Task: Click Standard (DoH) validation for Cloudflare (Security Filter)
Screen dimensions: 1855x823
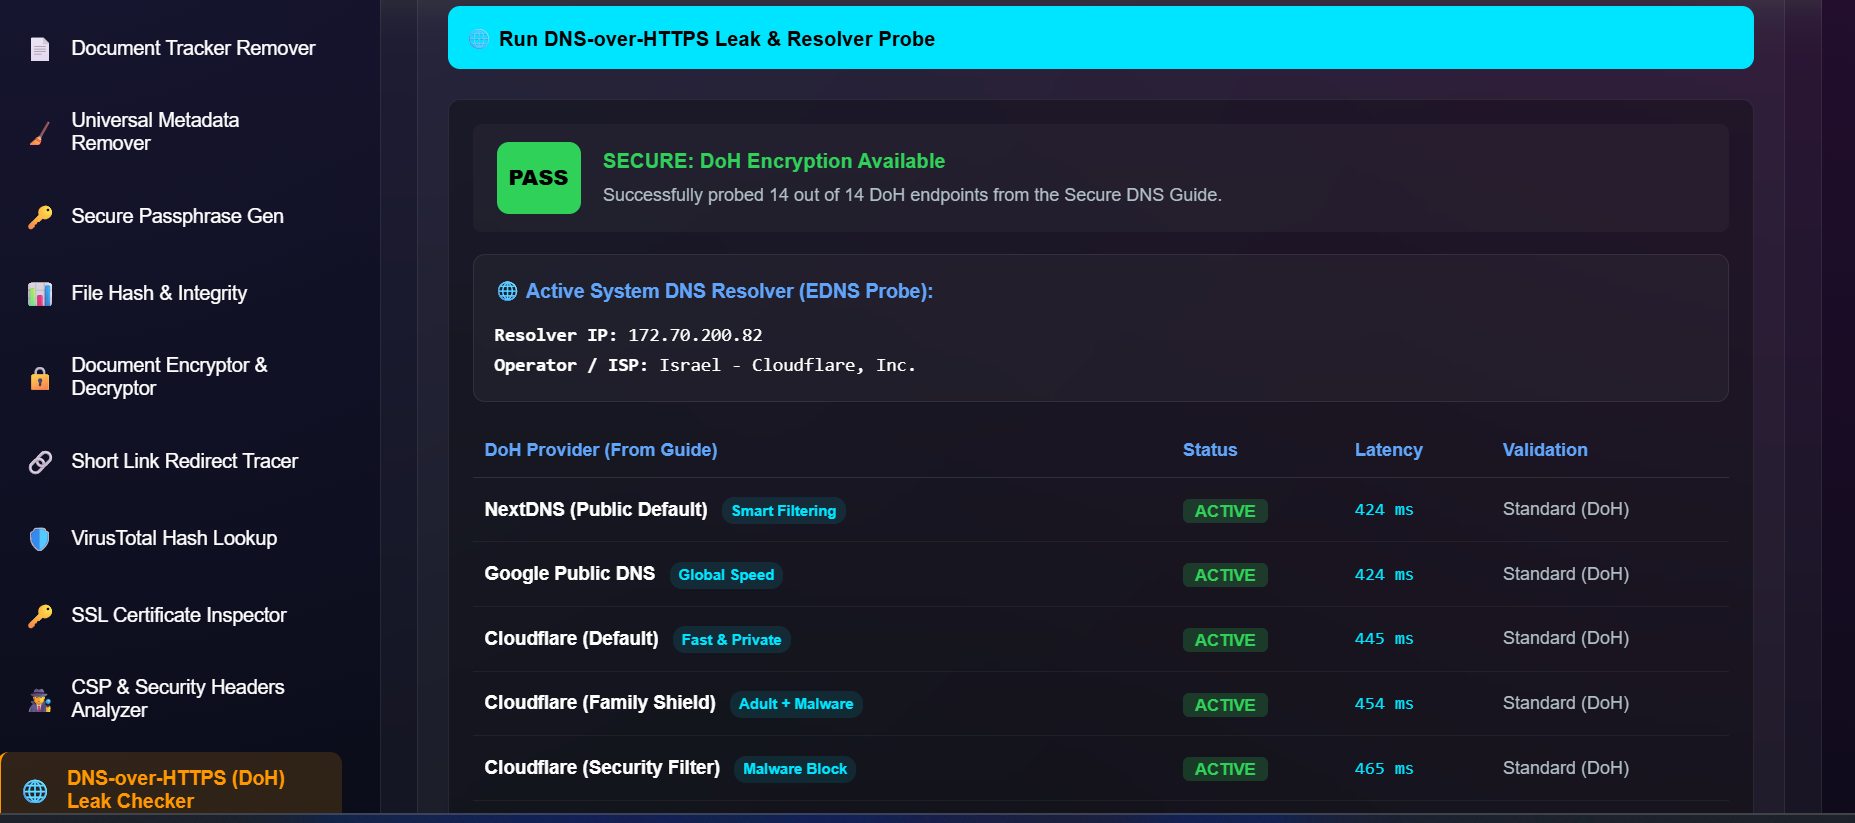Action: coord(1566,768)
